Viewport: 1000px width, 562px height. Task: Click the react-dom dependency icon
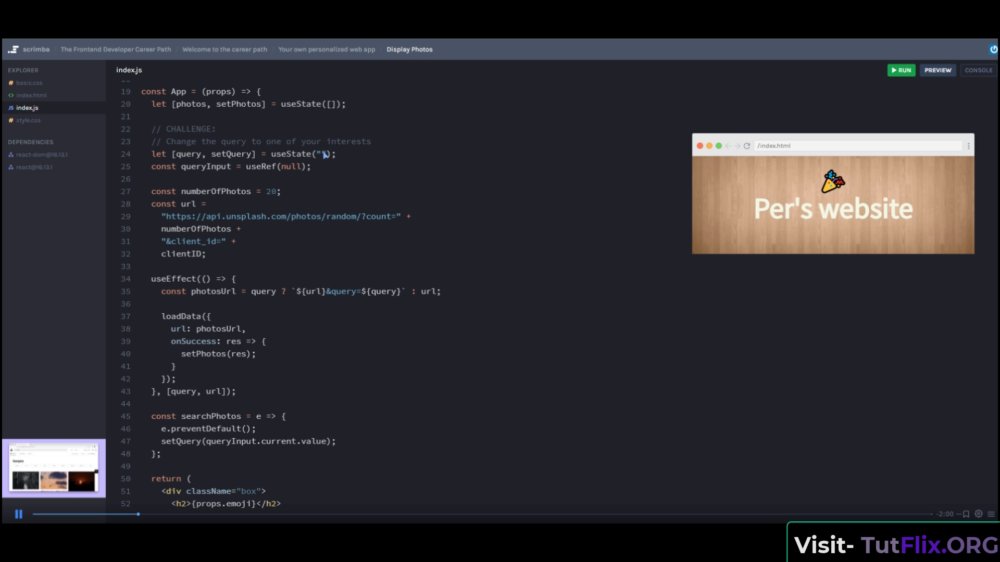(11, 154)
